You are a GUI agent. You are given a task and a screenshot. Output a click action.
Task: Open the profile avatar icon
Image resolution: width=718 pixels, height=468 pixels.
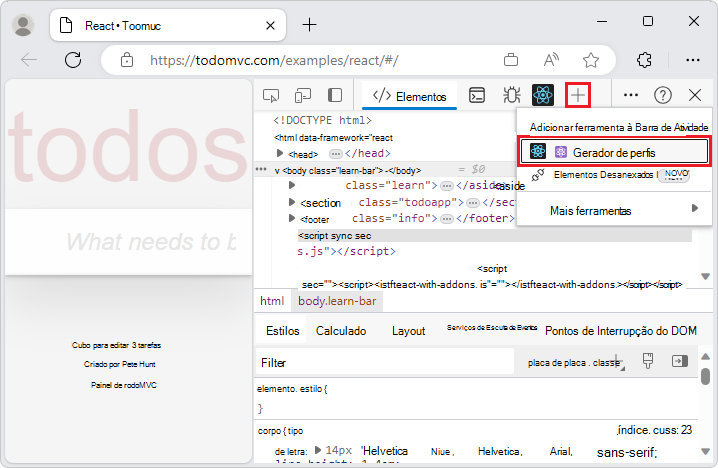click(x=23, y=25)
